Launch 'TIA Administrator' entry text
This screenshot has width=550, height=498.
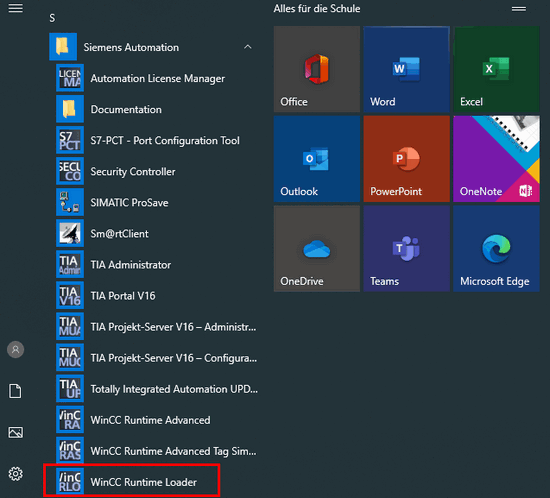click(x=130, y=264)
